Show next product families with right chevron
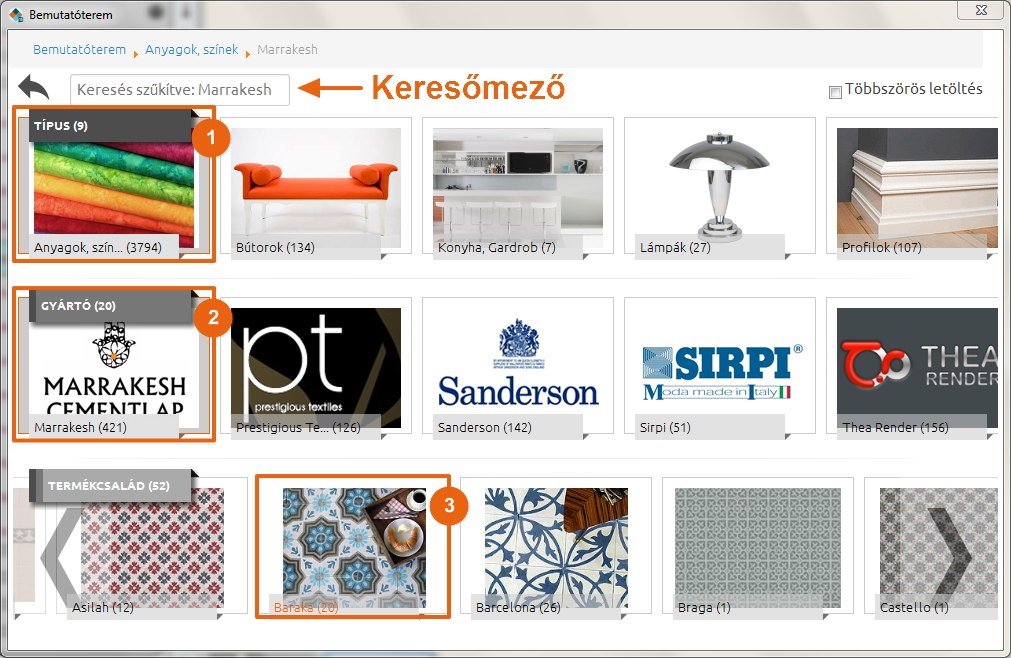This screenshot has width=1011, height=658. 950,552
